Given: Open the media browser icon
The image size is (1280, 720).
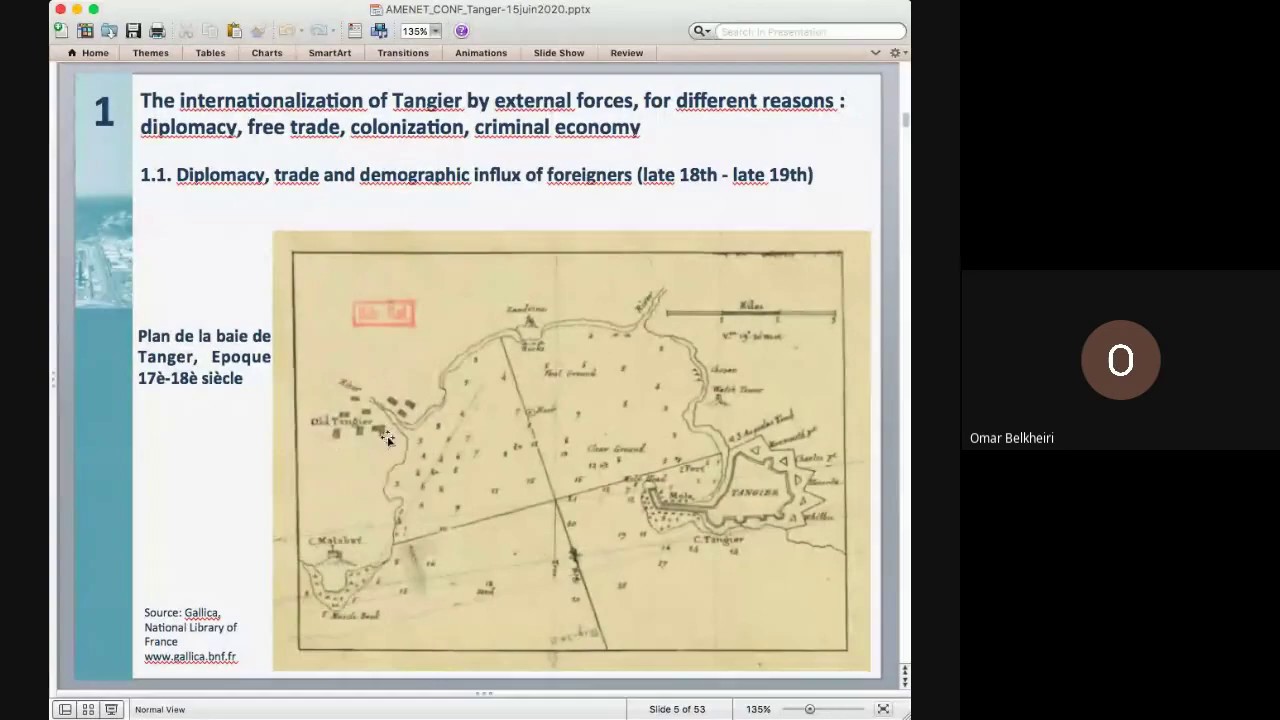Looking at the screenshot, I should tap(379, 31).
